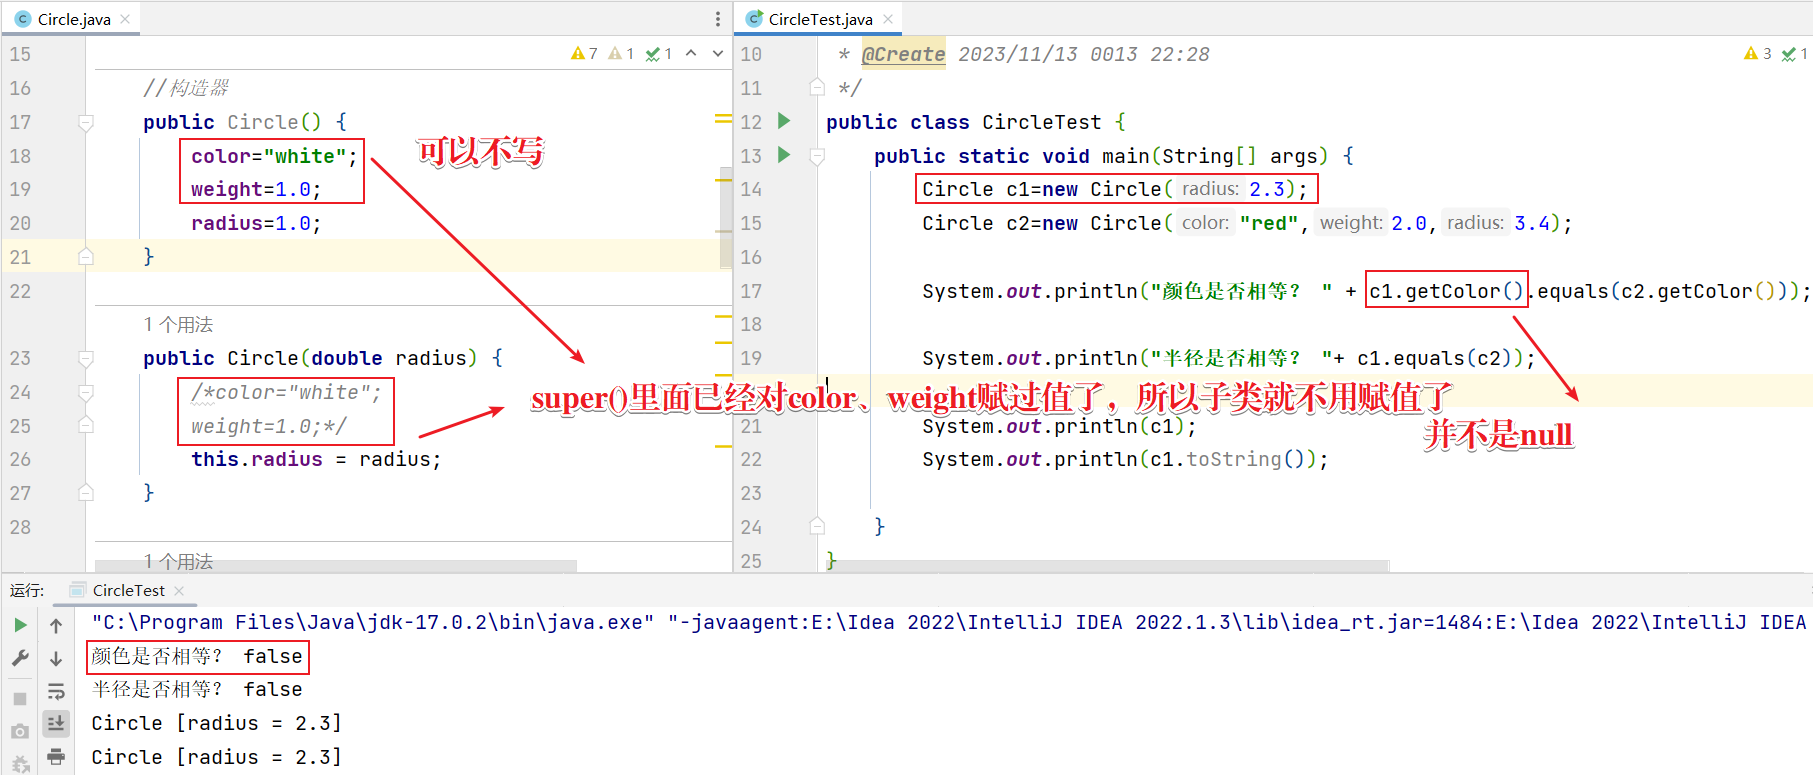Viewport: 1813px width, 775px height.
Task: Click the 'radius:' parameter hint on line 14
Action: (1210, 189)
